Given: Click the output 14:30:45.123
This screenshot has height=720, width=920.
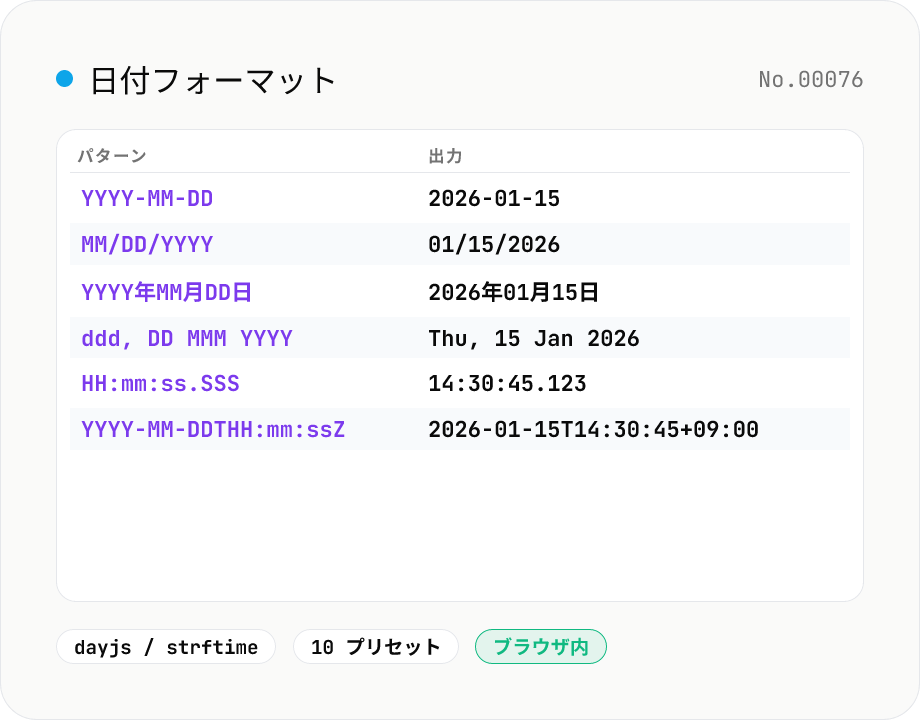Looking at the screenshot, I should (x=508, y=383).
